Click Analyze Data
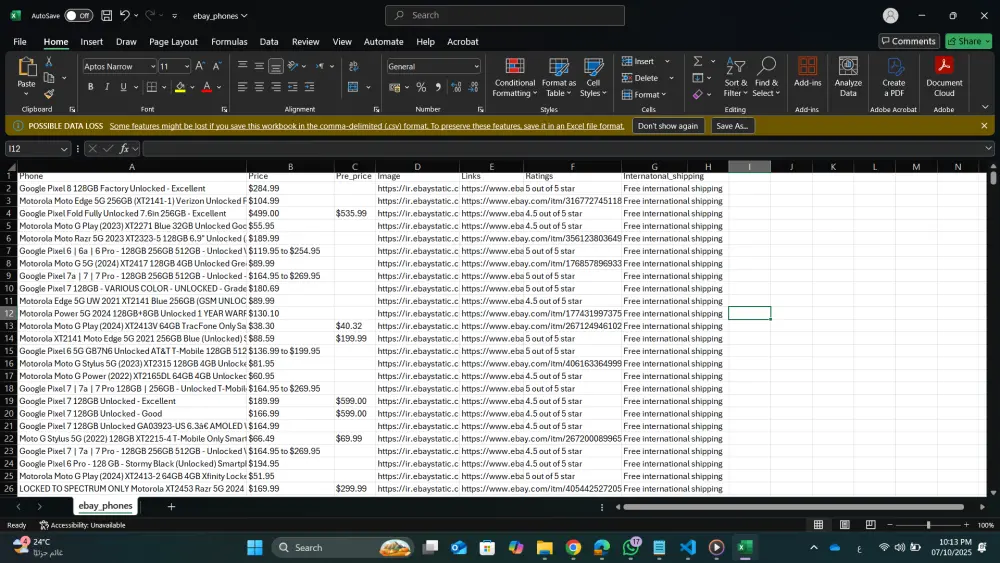 point(848,77)
